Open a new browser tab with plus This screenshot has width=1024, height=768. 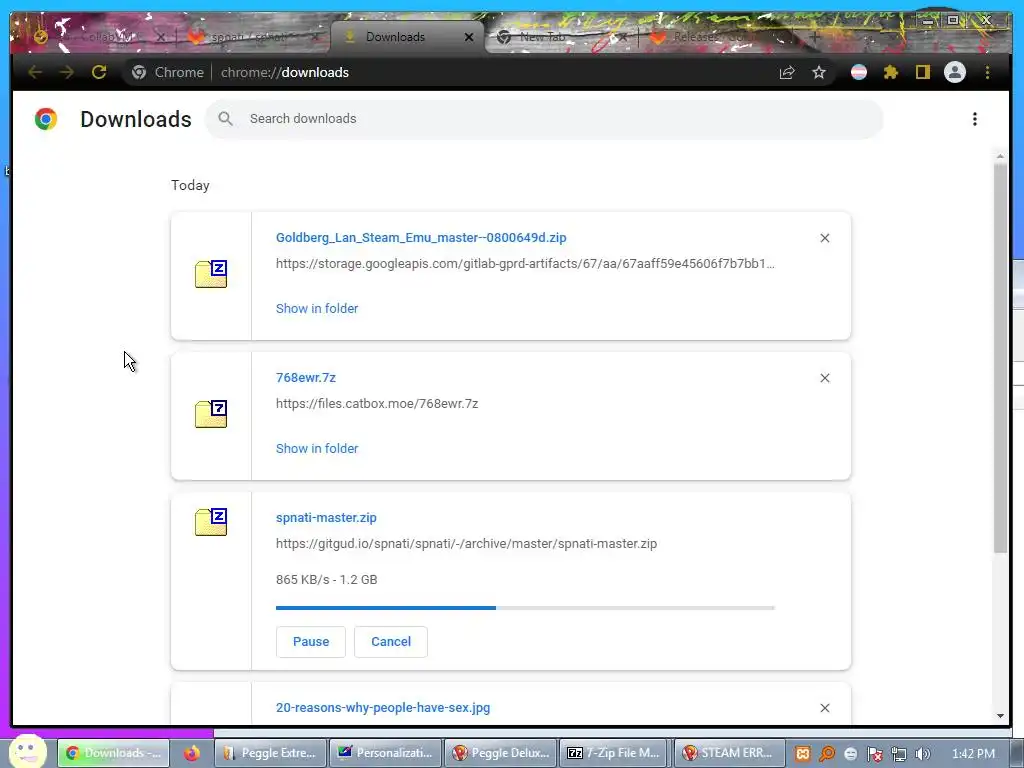point(814,37)
